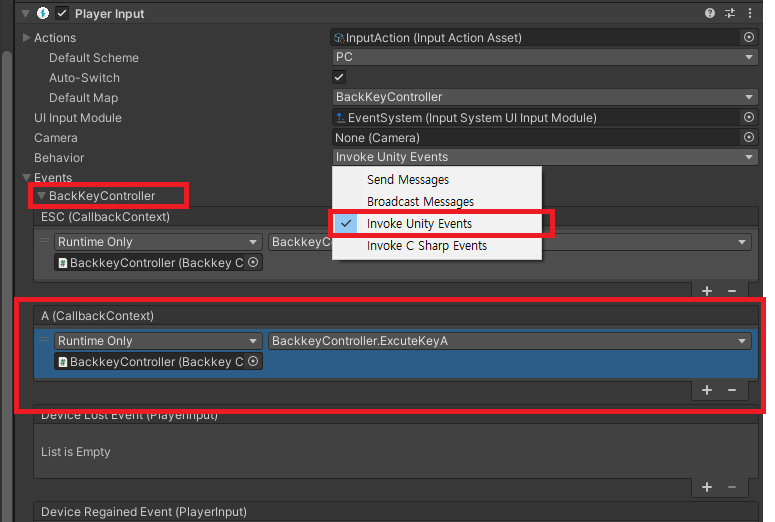The height and width of the screenshot is (522, 775).
Task: Open Player Input component context menu
Action: point(750,13)
